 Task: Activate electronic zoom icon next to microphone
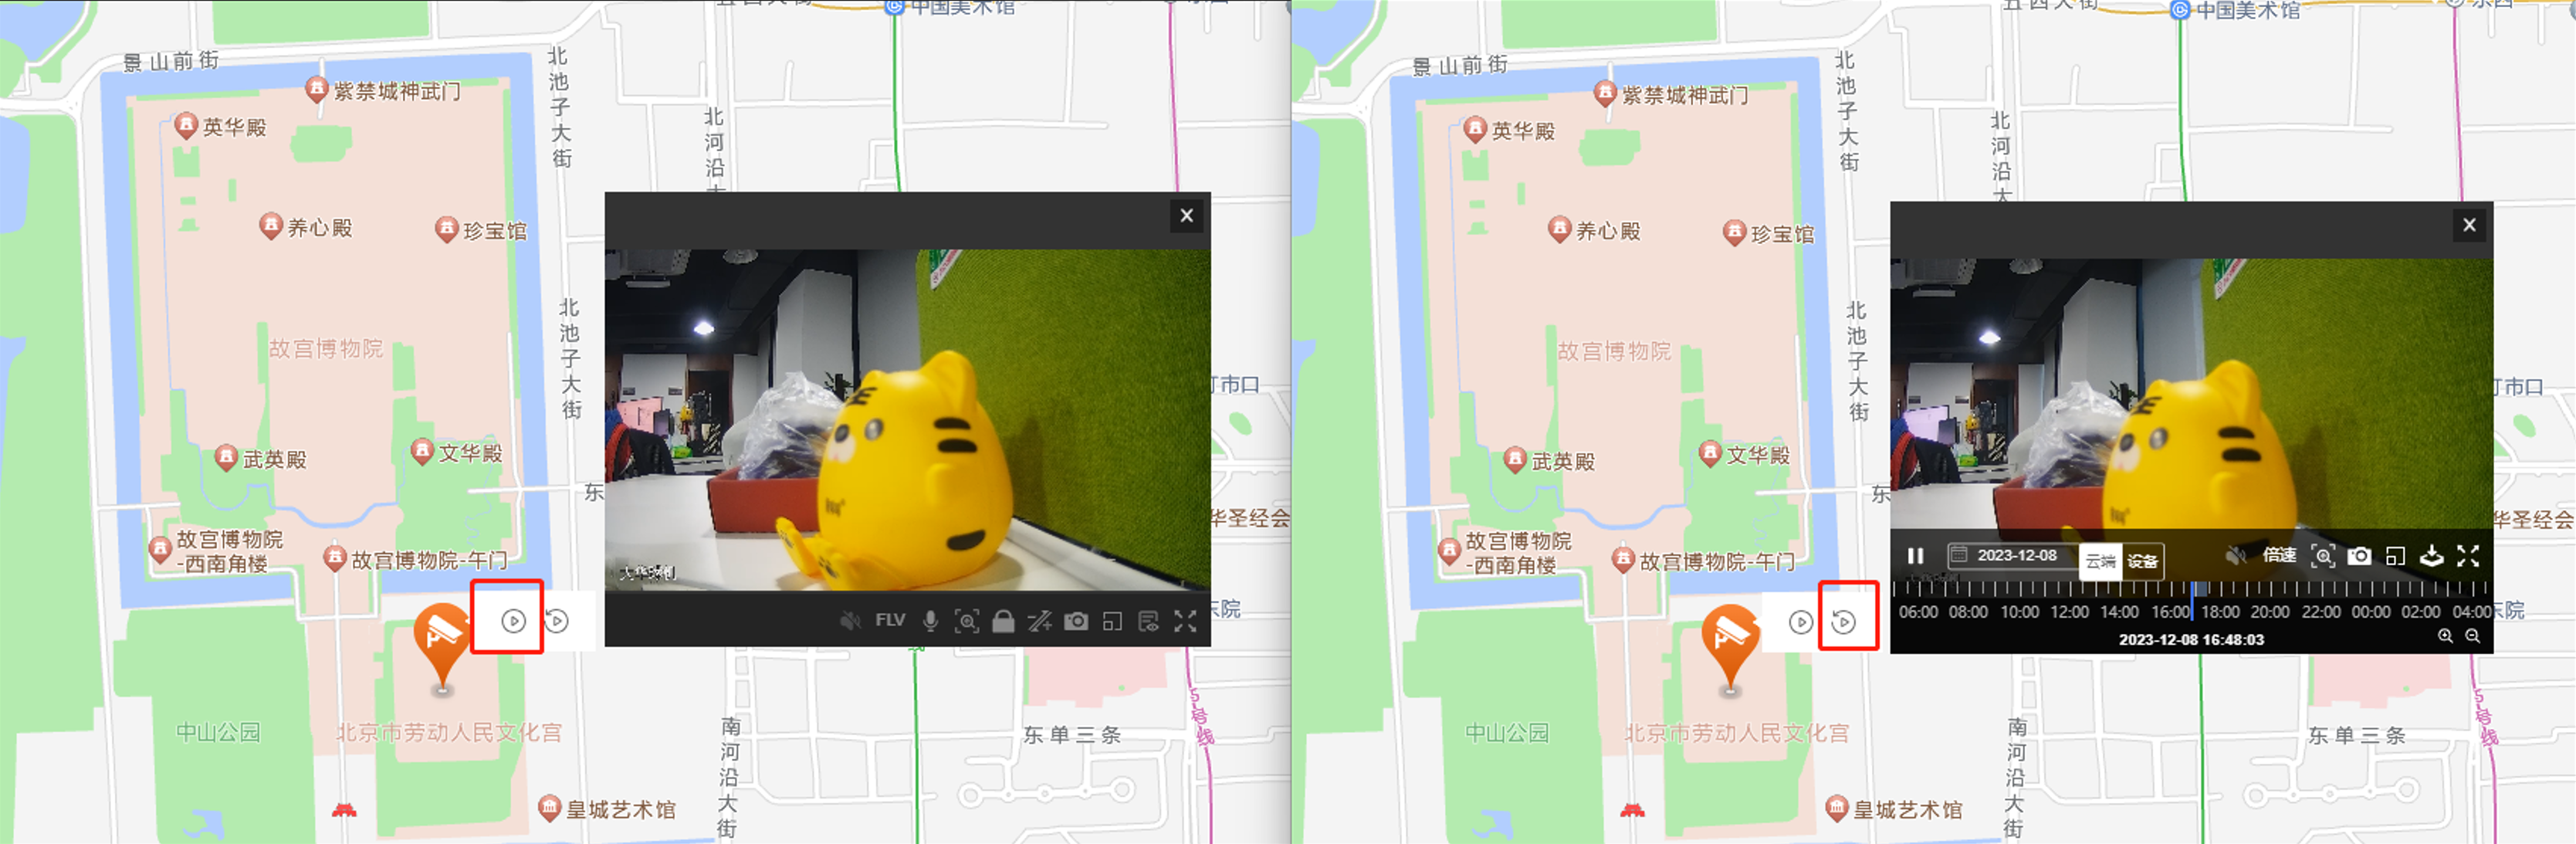966,621
